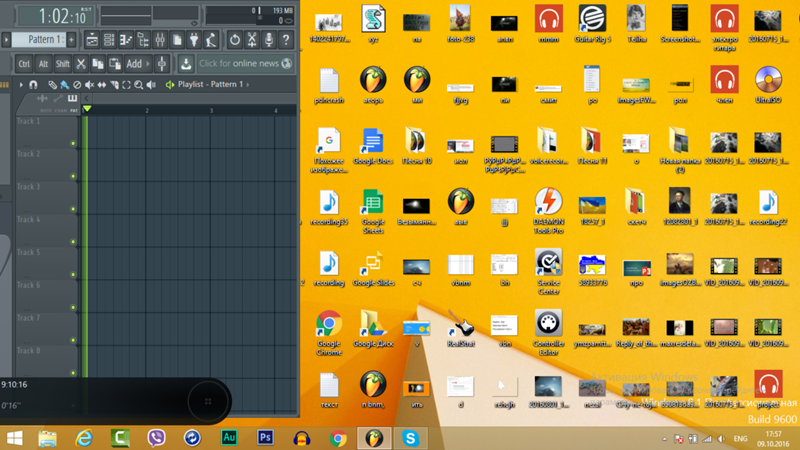Screen dimensions: 800x450
Task: Open Guitar Rig 5 desktop shortcut
Action: (592, 23)
